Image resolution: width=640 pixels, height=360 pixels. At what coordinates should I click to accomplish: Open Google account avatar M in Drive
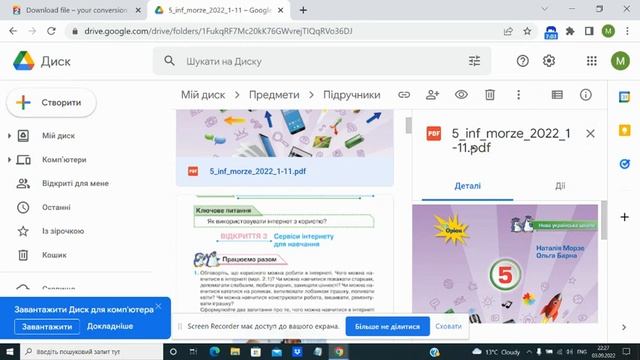(620, 61)
